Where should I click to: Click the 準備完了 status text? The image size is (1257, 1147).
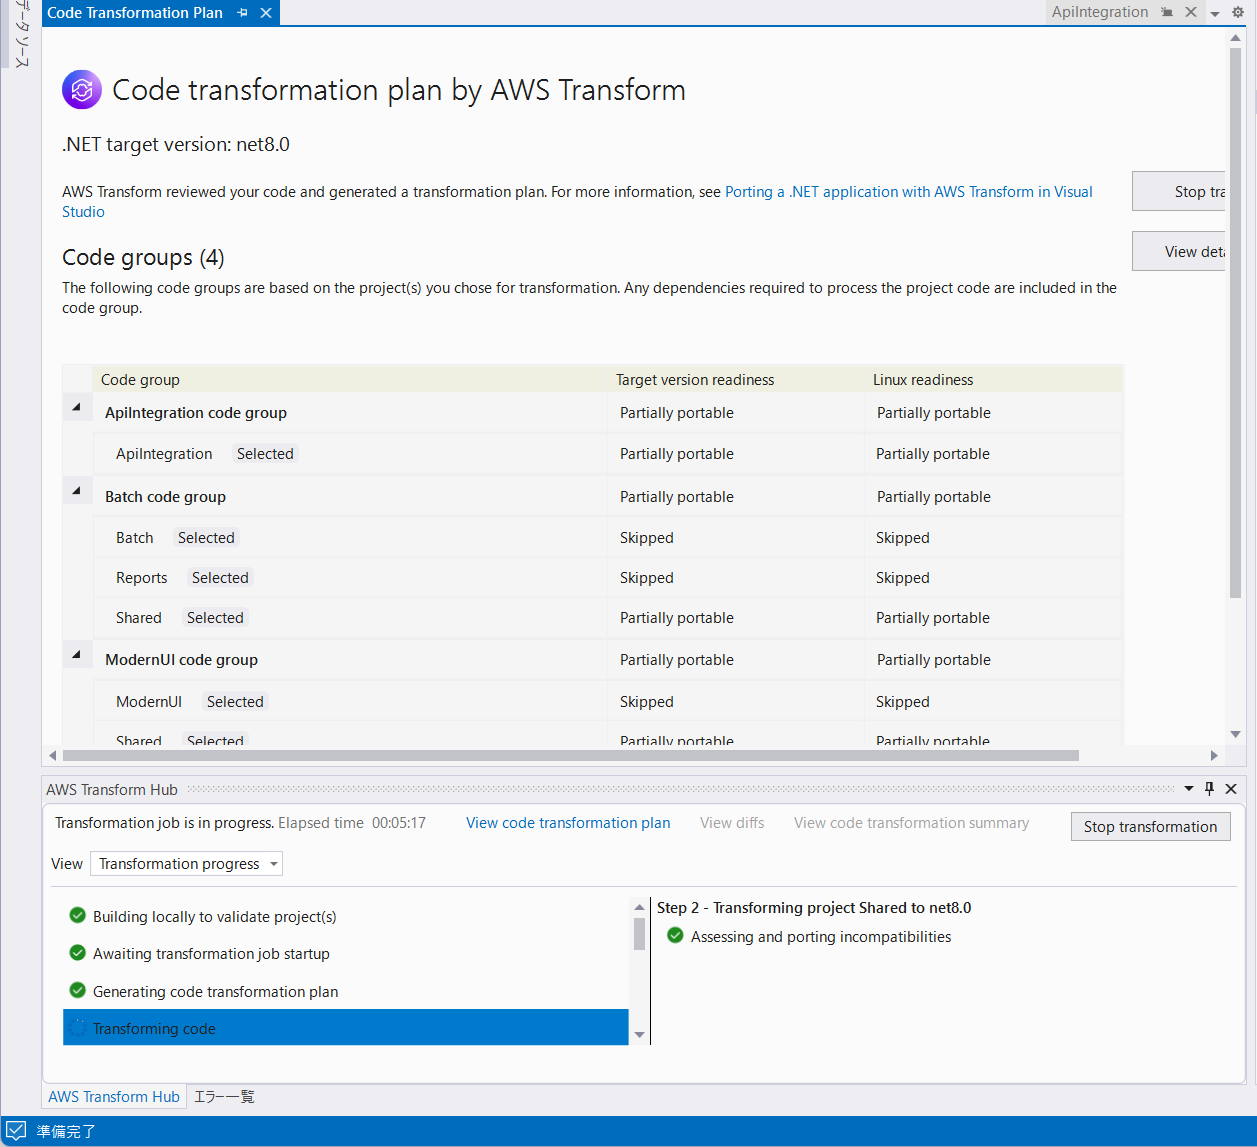[66, 1132]
